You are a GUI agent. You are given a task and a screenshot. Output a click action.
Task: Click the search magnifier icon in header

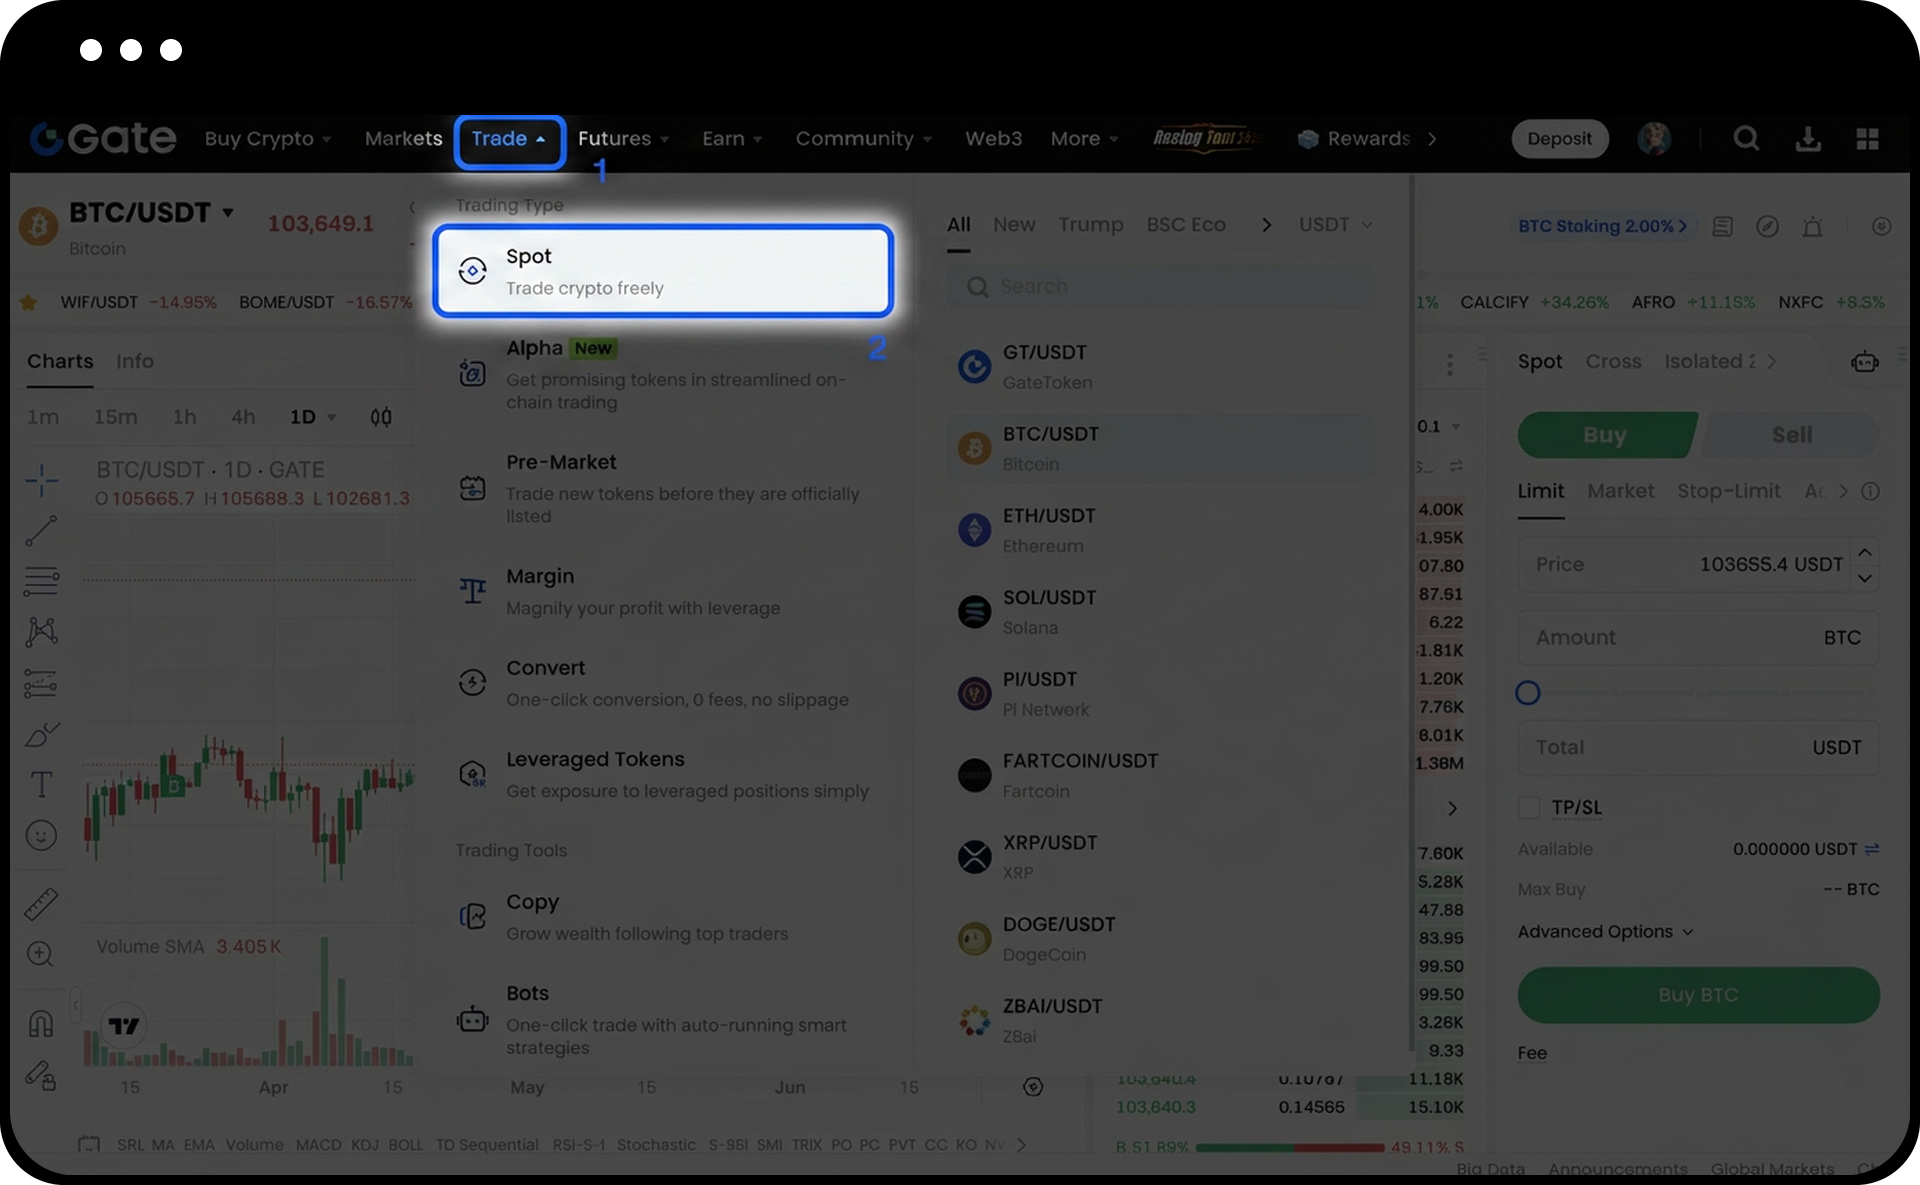pos(1746,138)
